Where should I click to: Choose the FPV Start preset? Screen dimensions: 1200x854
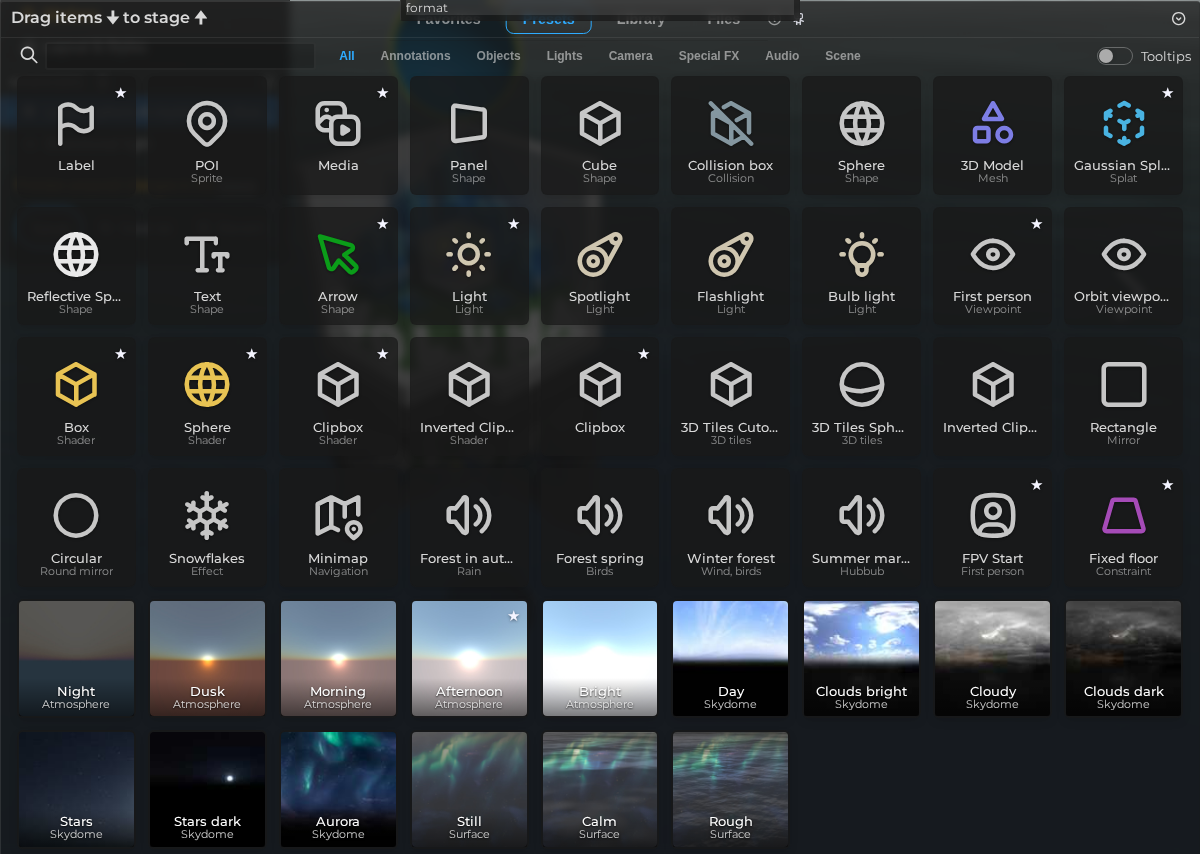click(x=993, y=528)
